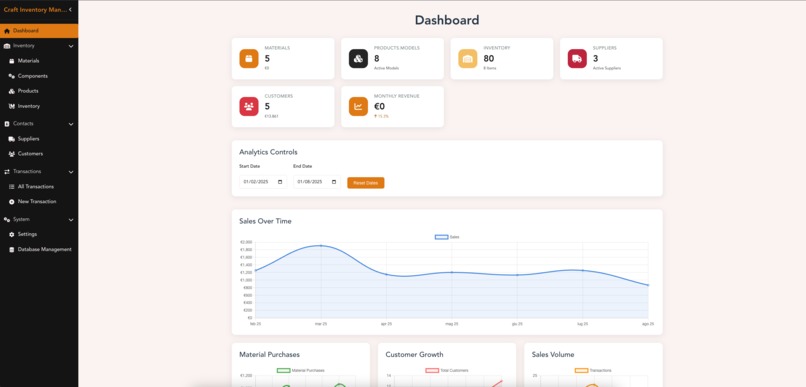
Task: Click the inventory count value 80
Action: (x=488, y=59)
